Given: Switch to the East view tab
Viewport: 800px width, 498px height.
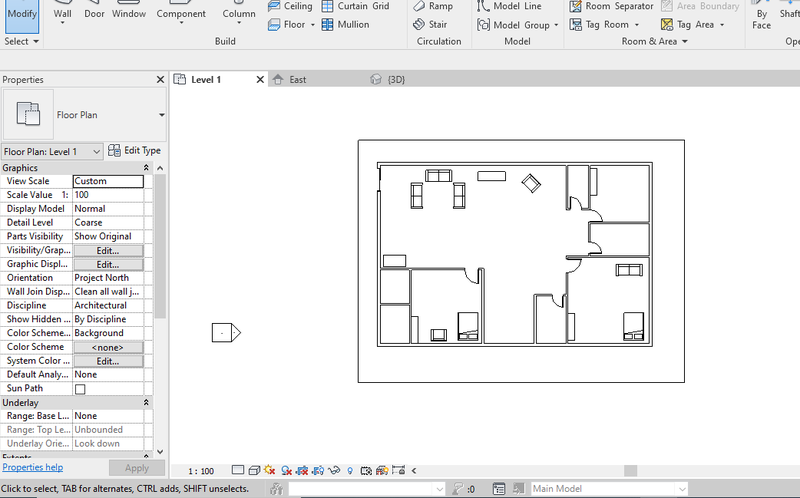Looking at the screenshot, I should click(297, 80).
